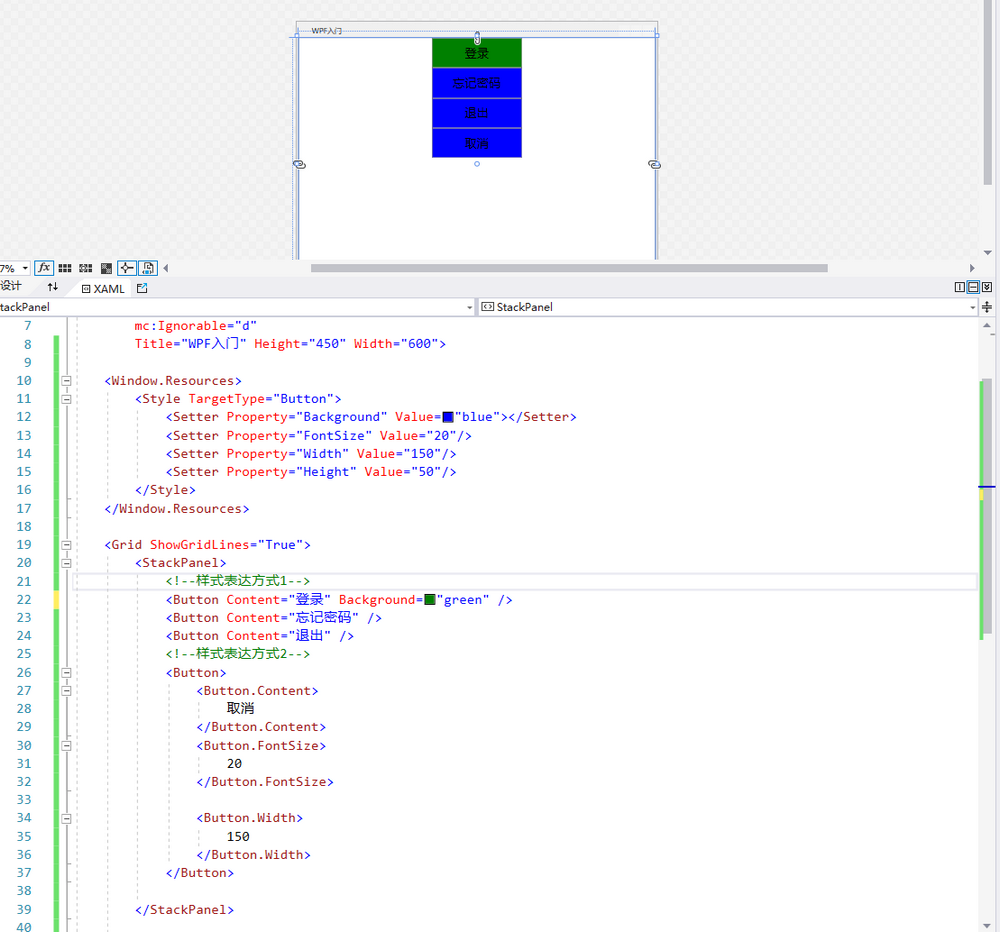Open the right StackPanel member dropdown
Screen dimensions: 1000x932
click(x=973, y=307)
